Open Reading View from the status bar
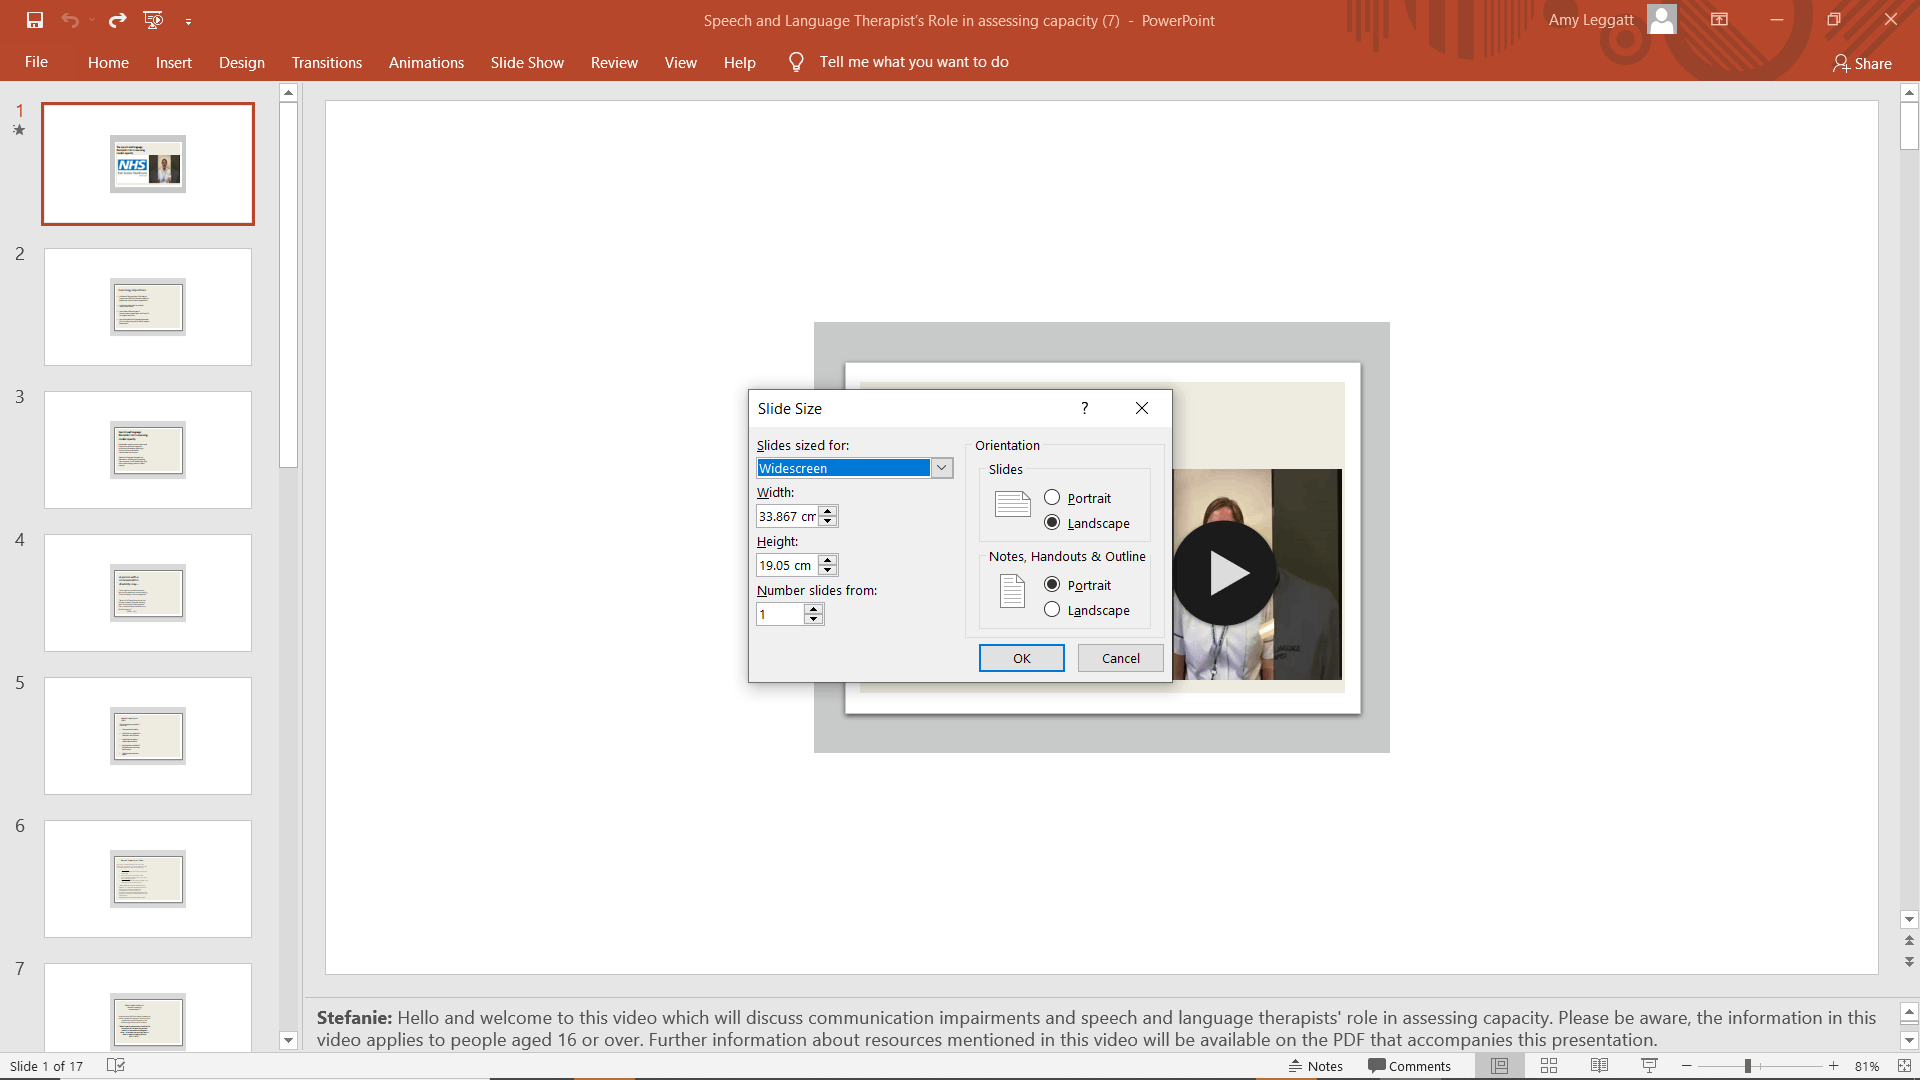 pos(1599,1066)
